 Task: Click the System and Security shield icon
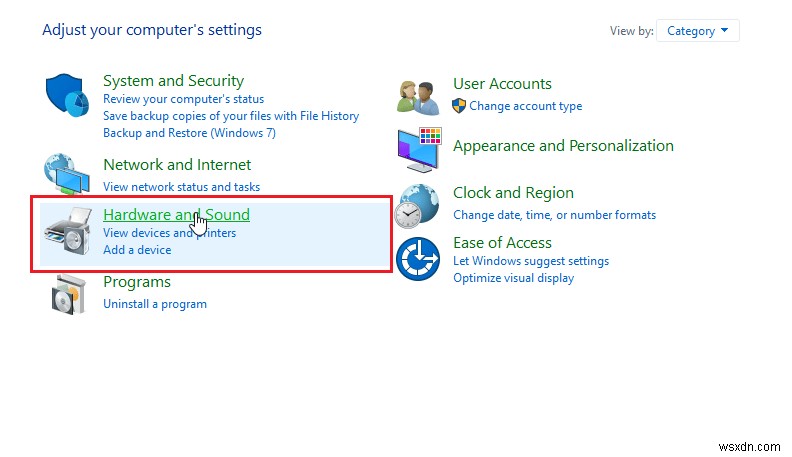68,97
